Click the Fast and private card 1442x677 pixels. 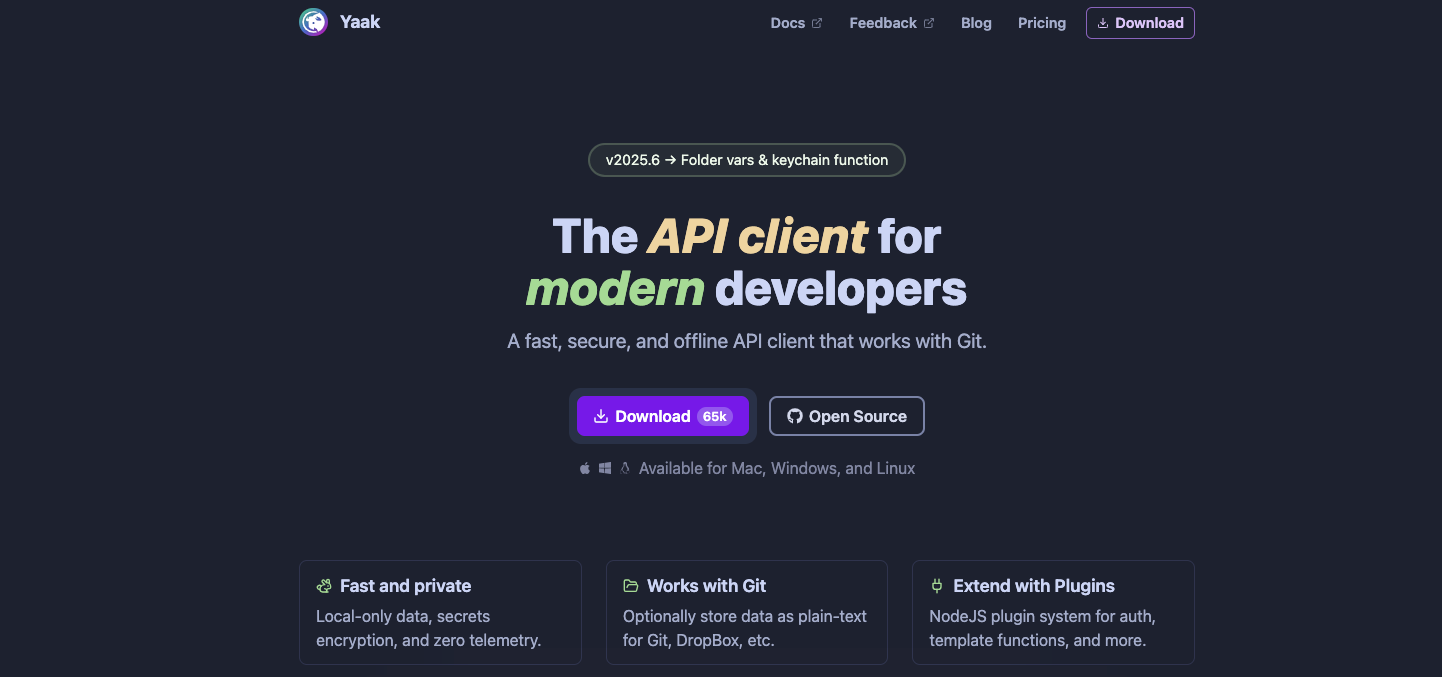tap(440, 612)
